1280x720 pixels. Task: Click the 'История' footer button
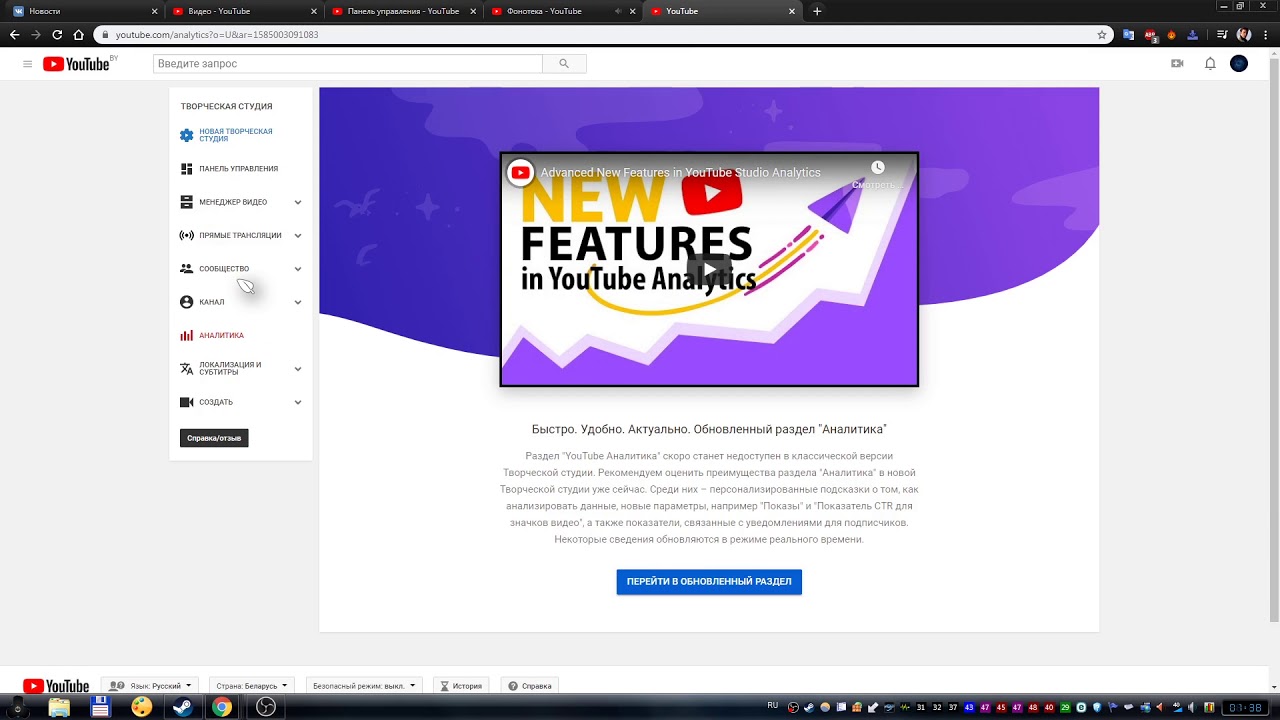coord(461,686)
